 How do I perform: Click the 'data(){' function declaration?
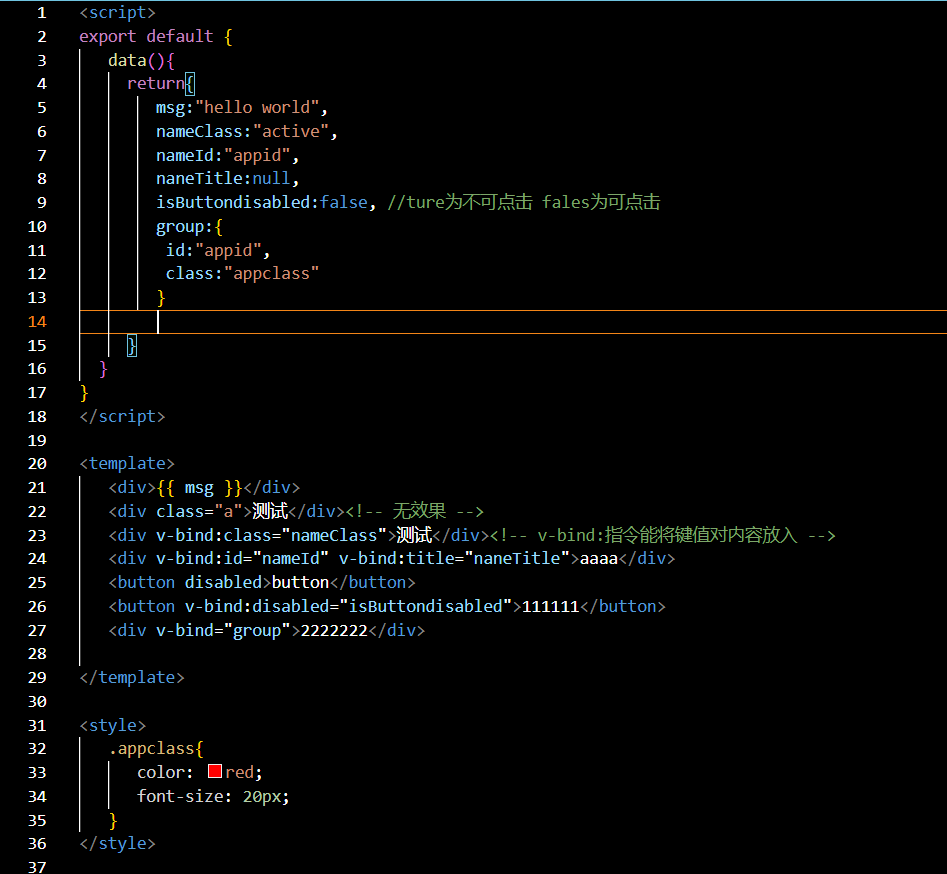click(141, 60)
